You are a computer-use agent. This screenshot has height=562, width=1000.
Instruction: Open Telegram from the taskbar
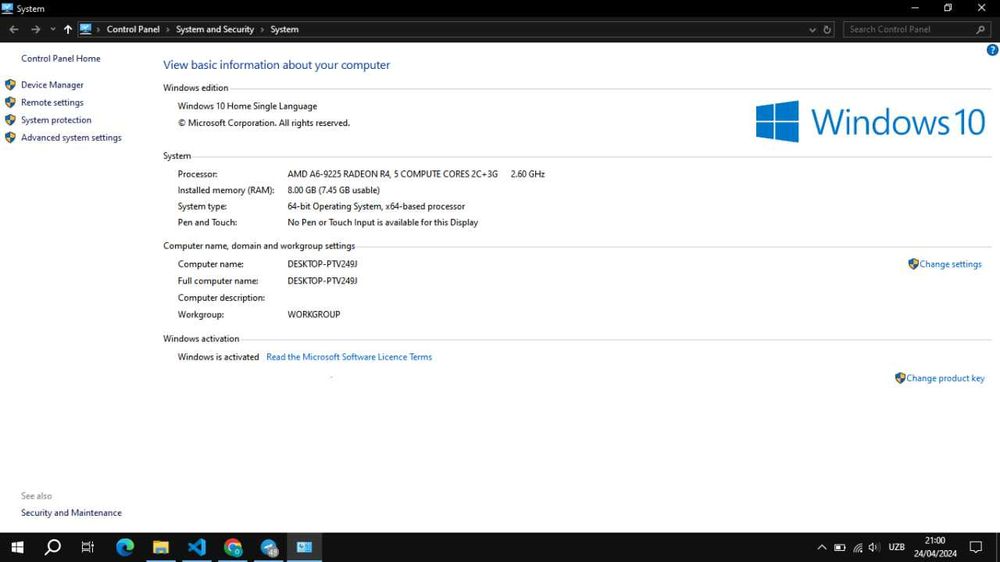[x=269, y=547]
